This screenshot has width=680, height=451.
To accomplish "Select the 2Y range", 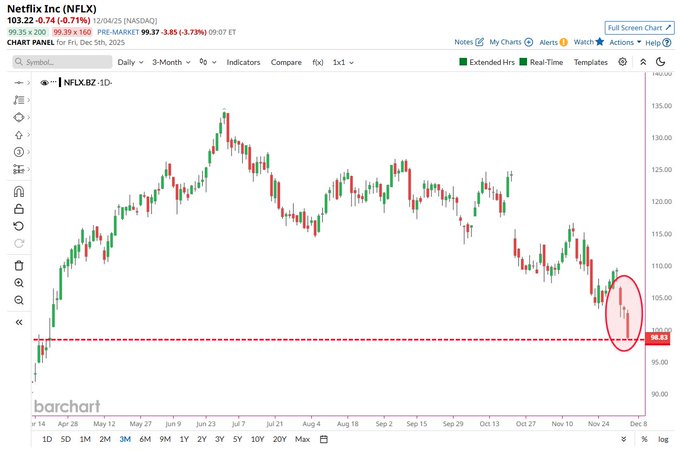I will 202,439.
